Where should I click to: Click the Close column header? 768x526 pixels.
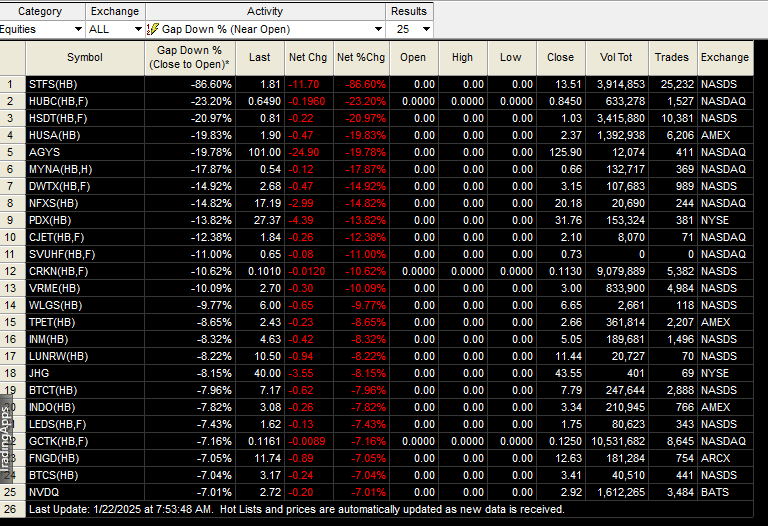point(560,58)
